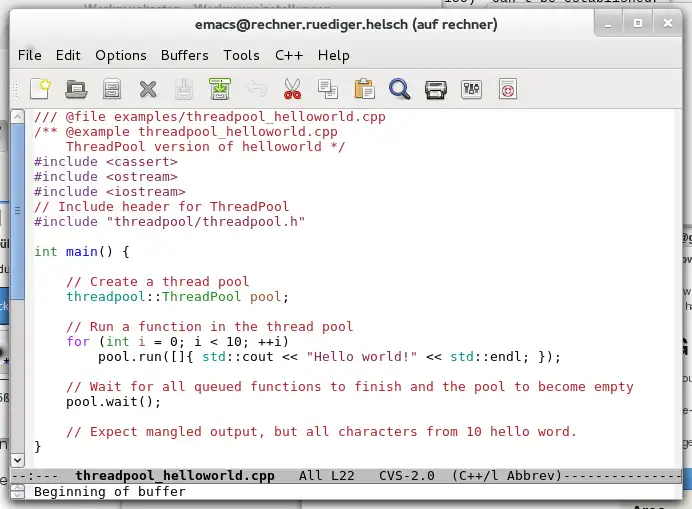Save buffer as with the green arrow icon
This screenshot has width=692, height=509.
220,89
